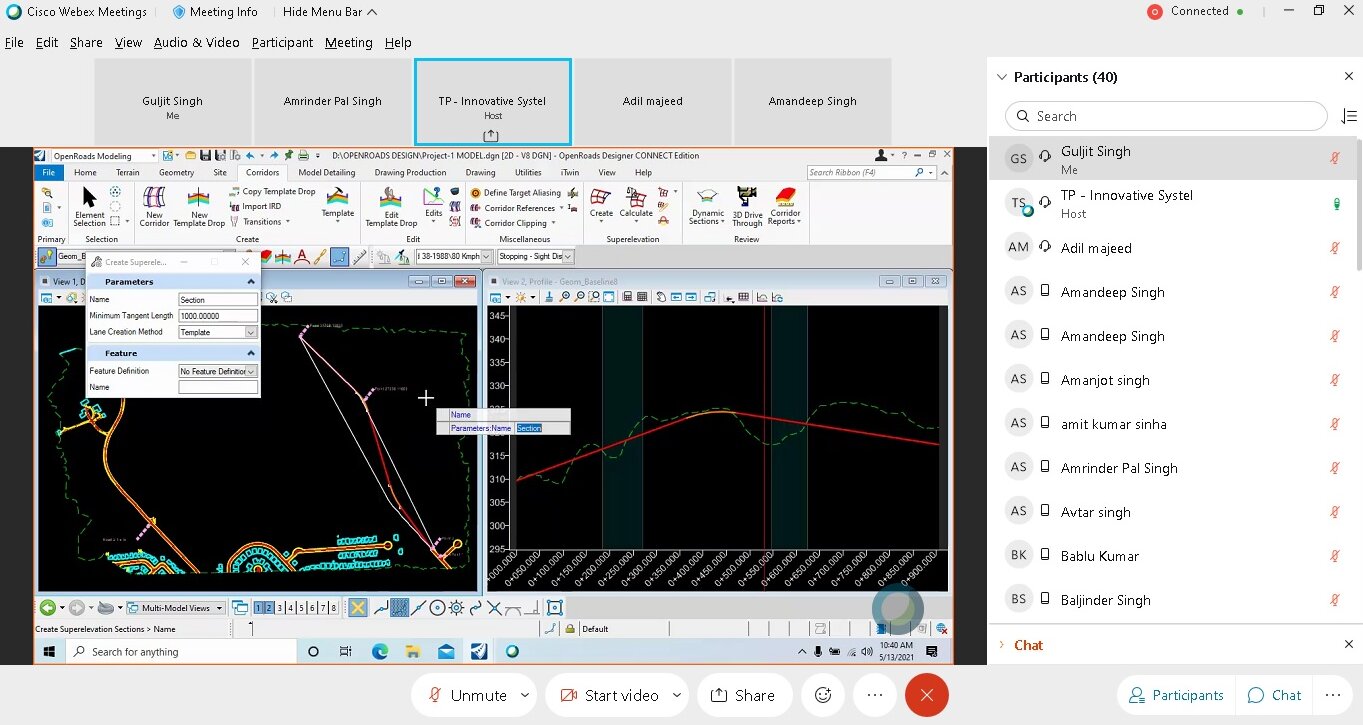Image resolution: width=1363 pixels, height=725 pixels.
Task: Expand the Chat panel in Webex
Action: point(1003,645)
